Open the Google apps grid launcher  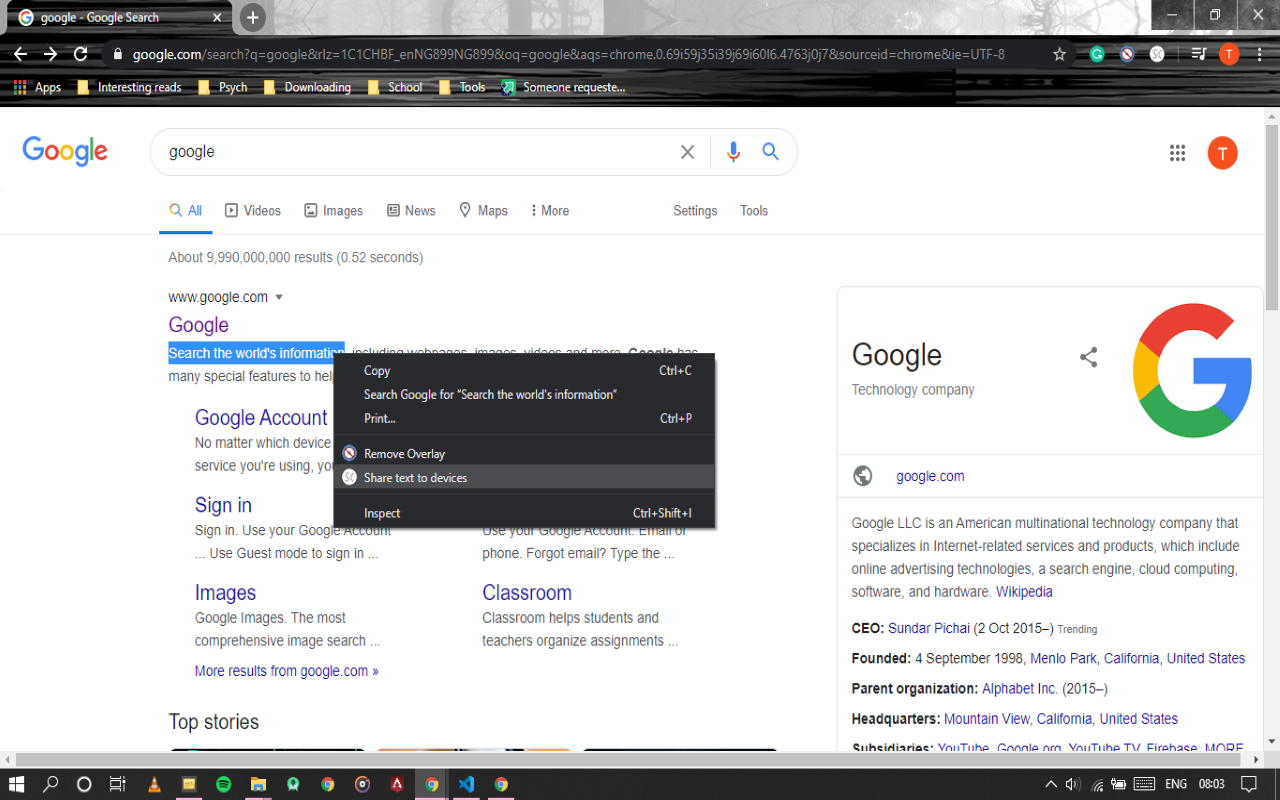1177,152
